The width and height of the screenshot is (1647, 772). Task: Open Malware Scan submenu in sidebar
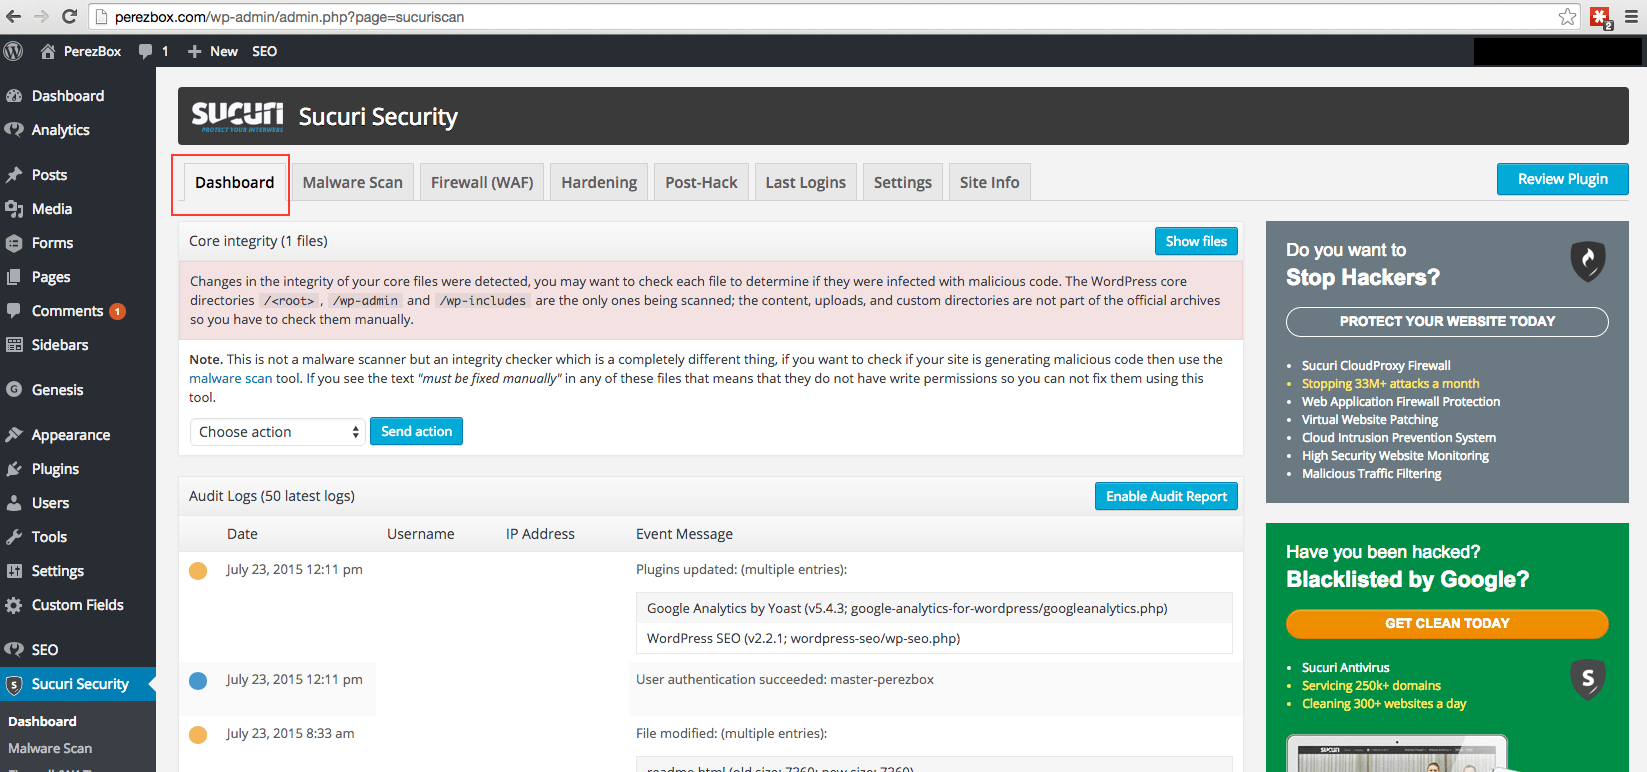[50, 748]
